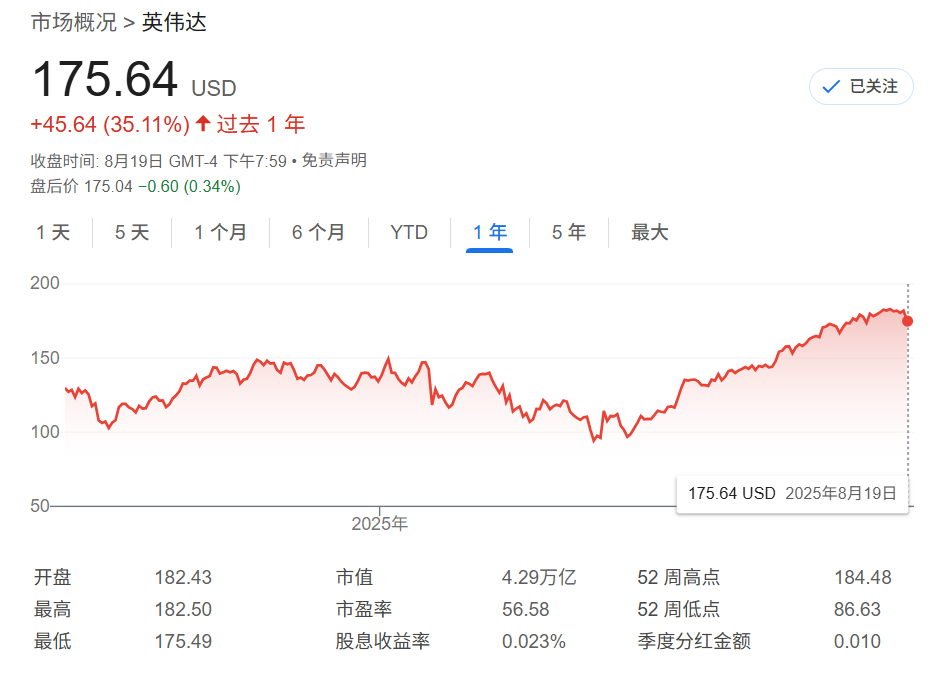Click the 175.64 main price value
Image resolution: width=944 pixels, height=674 pixels.
[105, 79]
